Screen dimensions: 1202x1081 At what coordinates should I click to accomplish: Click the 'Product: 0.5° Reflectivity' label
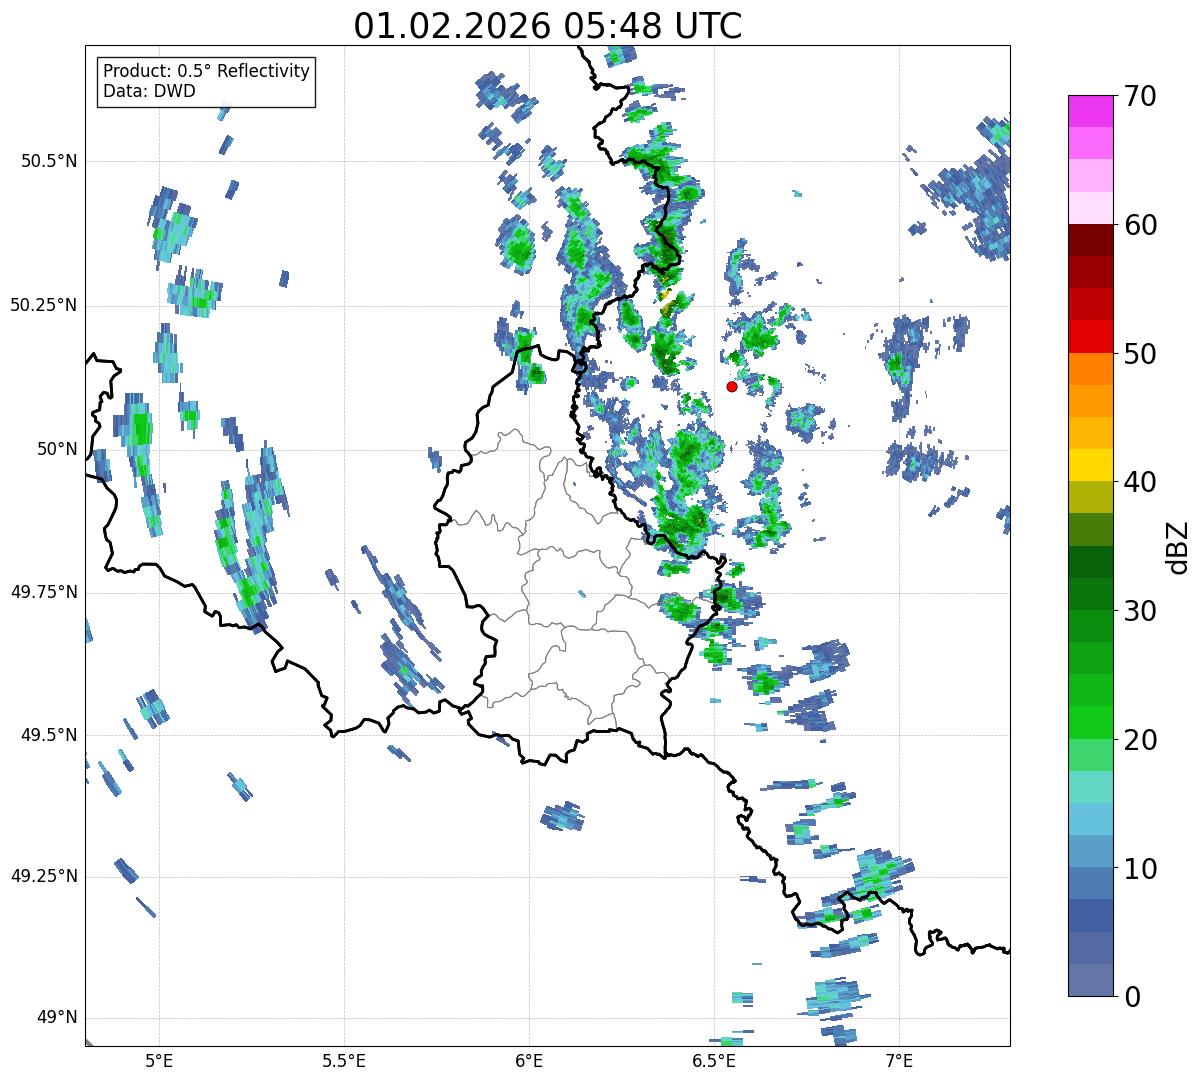point(206,72)
